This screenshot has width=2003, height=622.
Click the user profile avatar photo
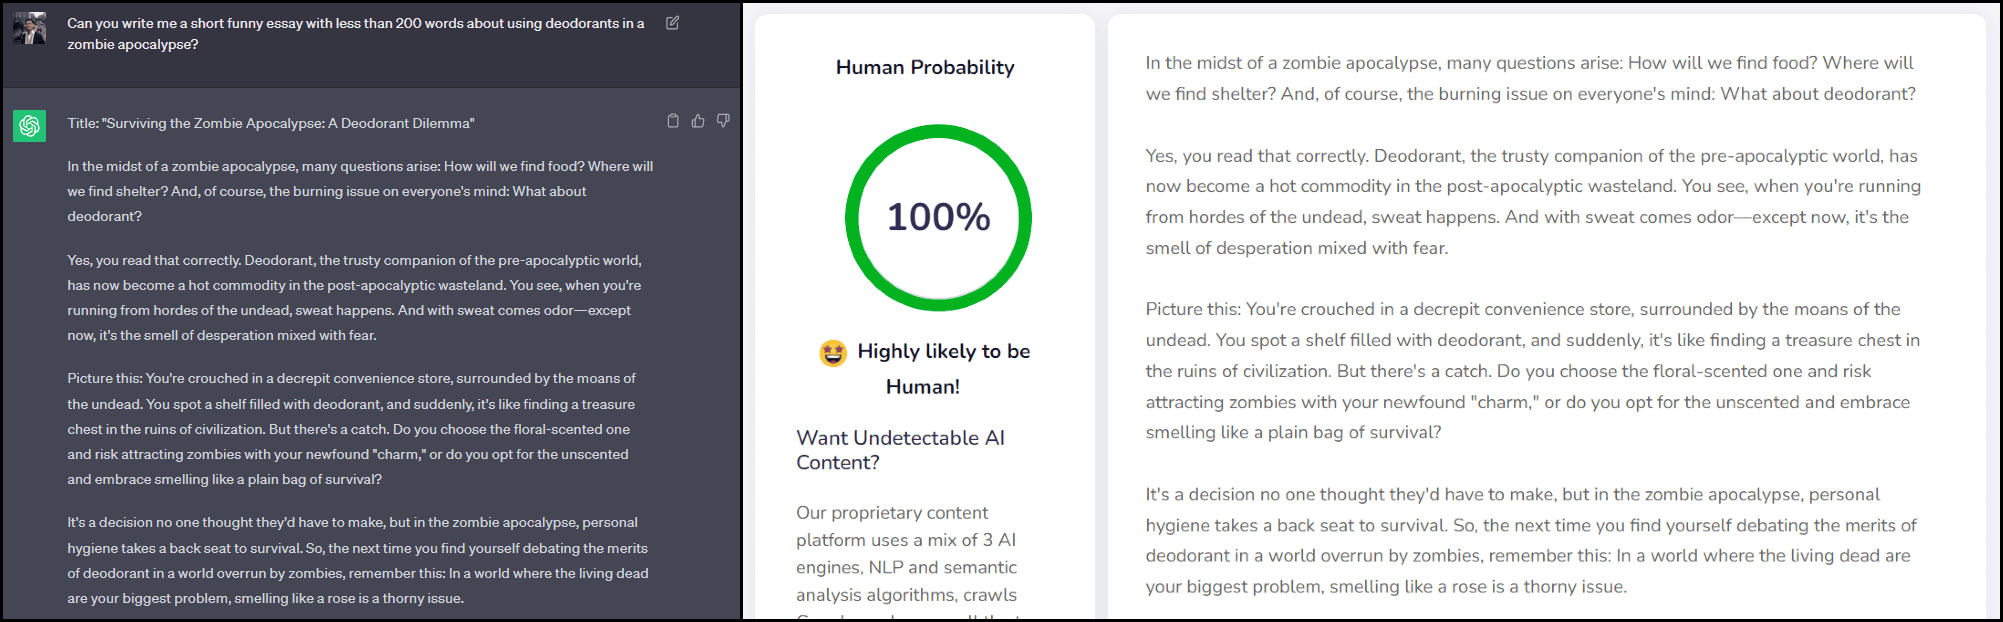pyautogui.click(x=30, y=28)
